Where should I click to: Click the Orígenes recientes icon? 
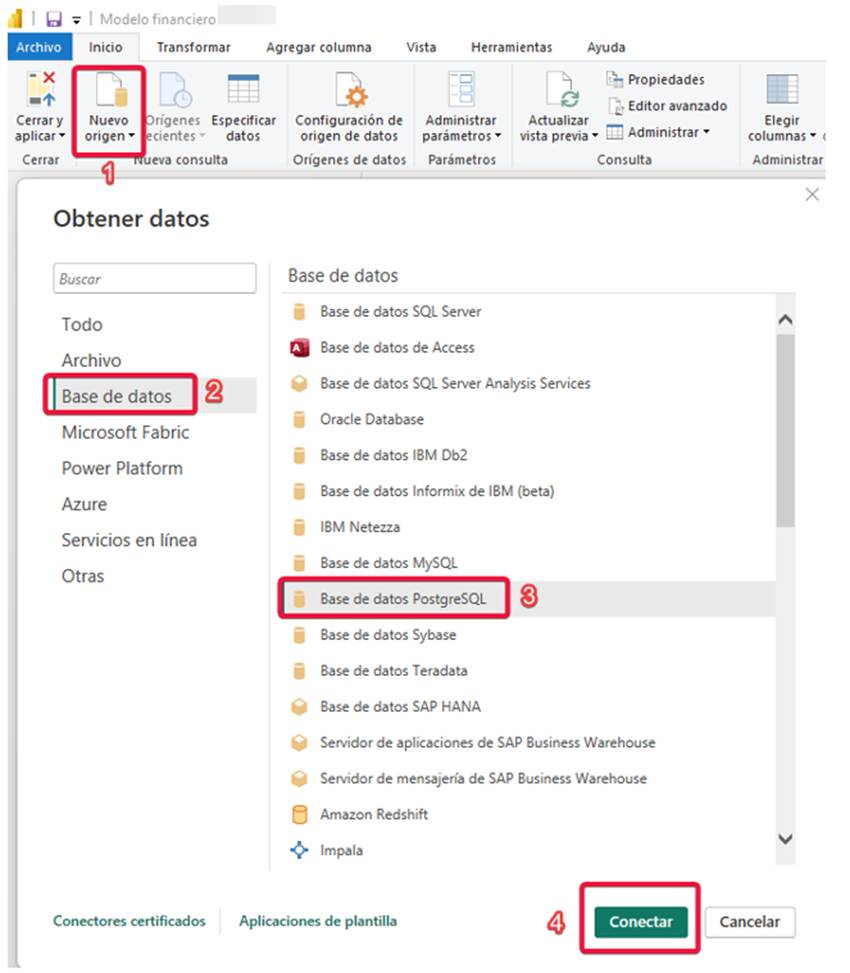coord(176,89)
